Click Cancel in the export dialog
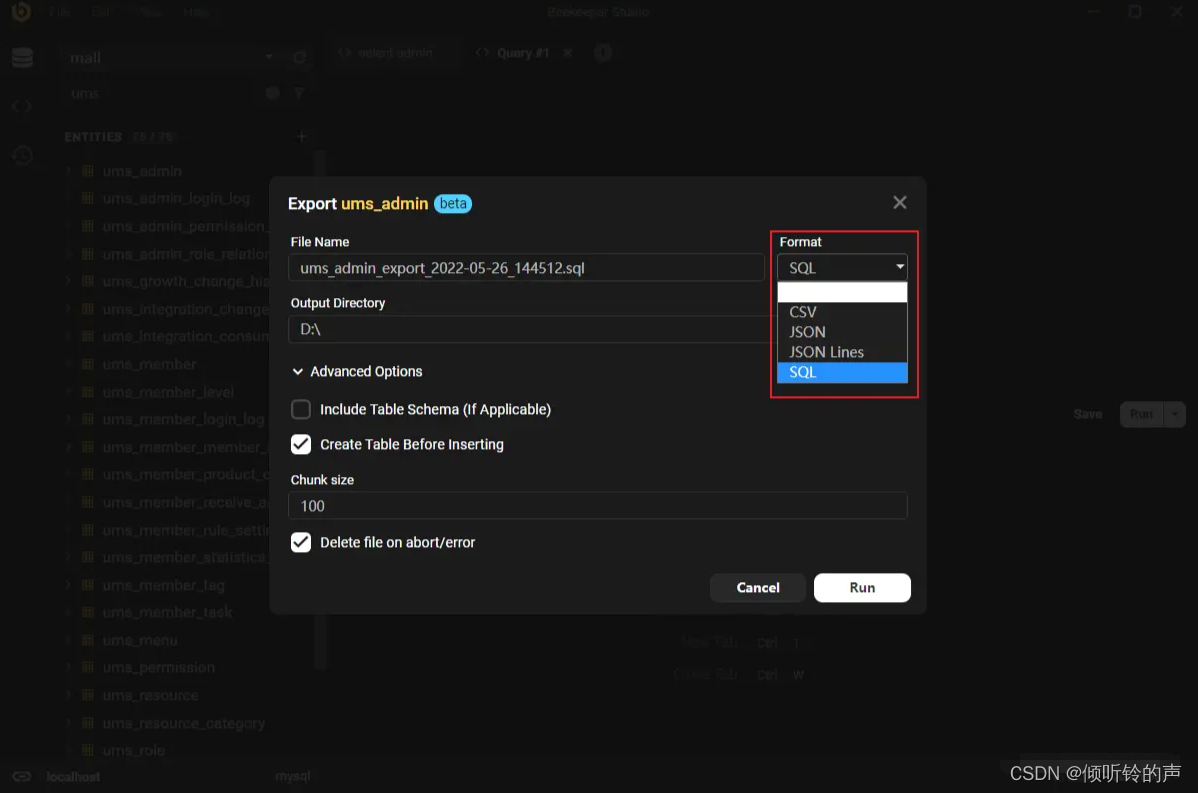 click(x=757, y=587)
